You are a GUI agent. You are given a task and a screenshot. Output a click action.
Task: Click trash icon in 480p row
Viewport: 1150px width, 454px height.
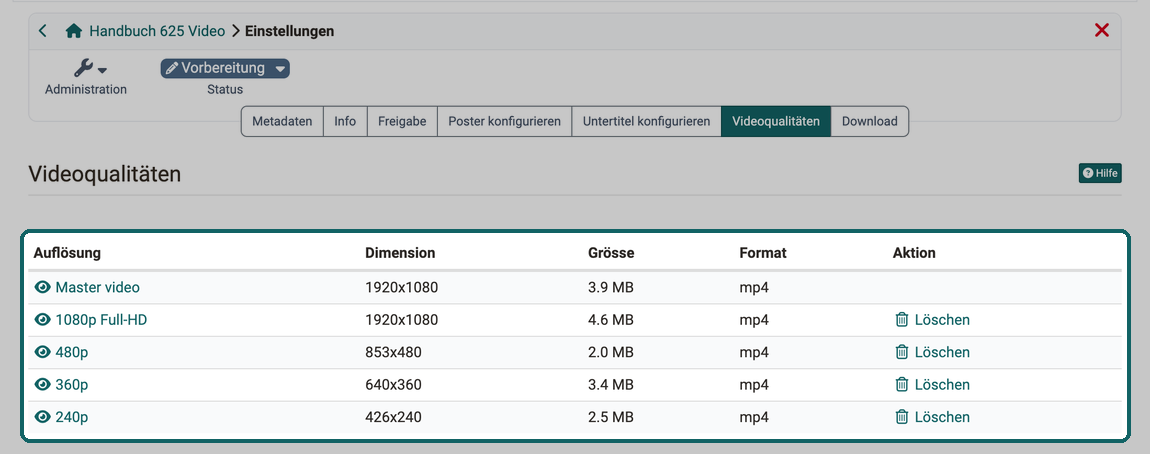coord(901,352)
